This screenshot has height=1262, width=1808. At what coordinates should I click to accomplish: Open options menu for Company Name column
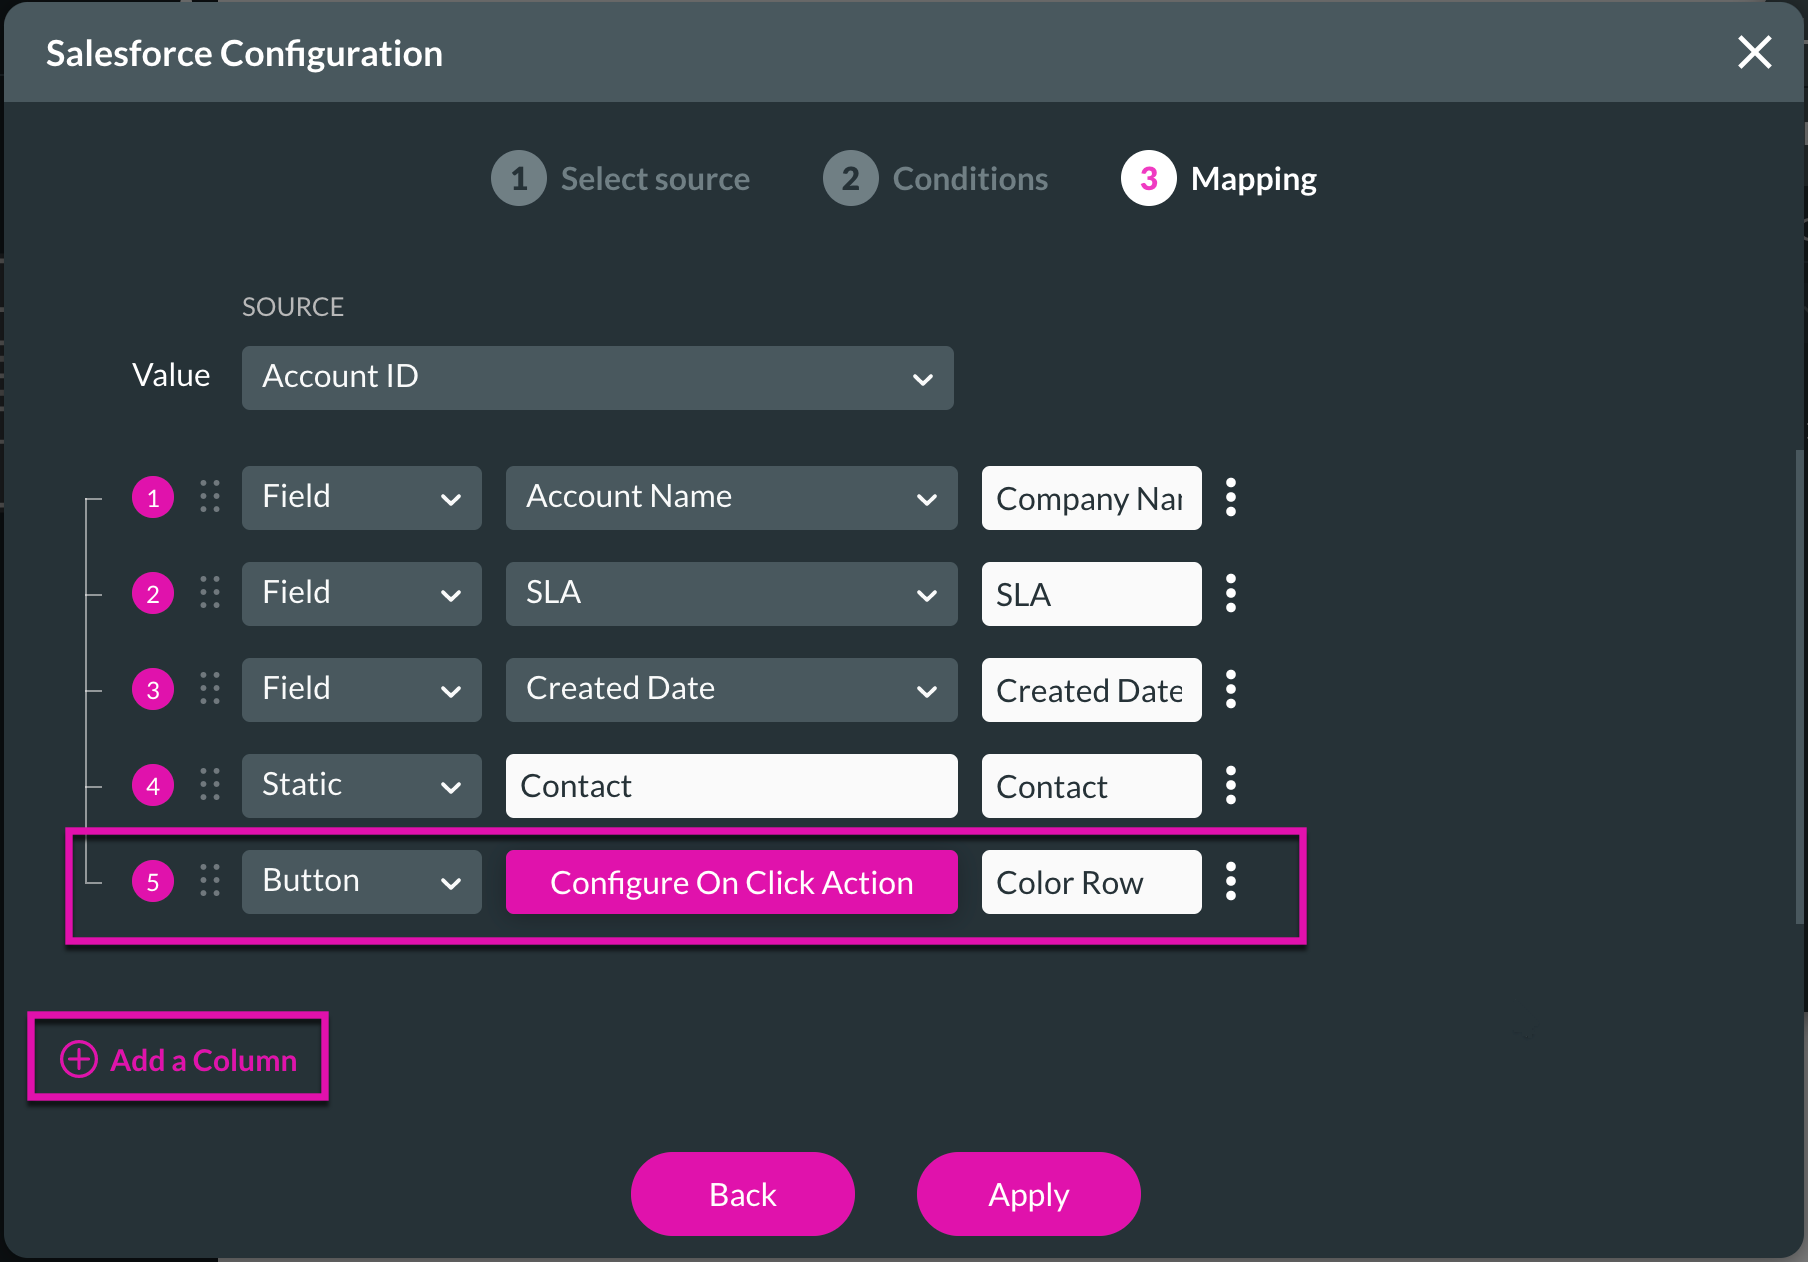click(x=1231, y=497)
